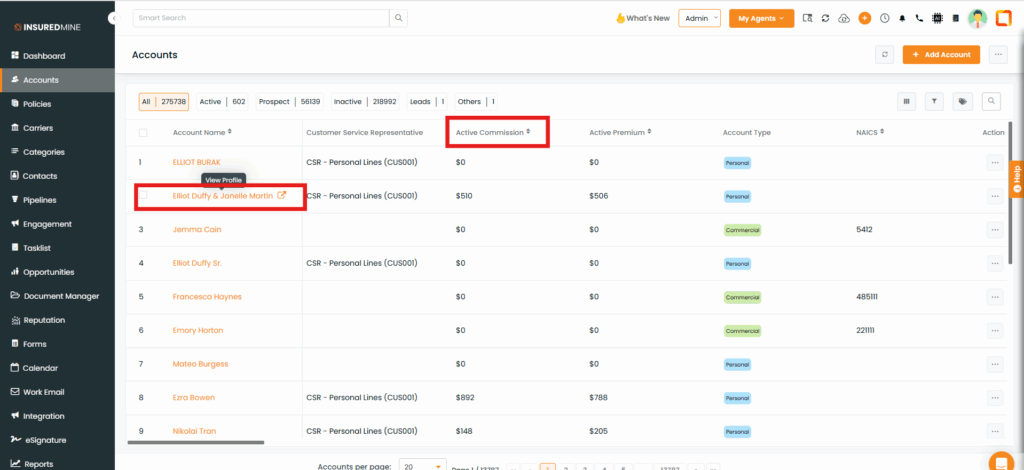Click the horizontal scrollbar under the table
Image resolution: width=1024 pixels, height=470 pixels.
pyautogui.click(x=196, y=442)
